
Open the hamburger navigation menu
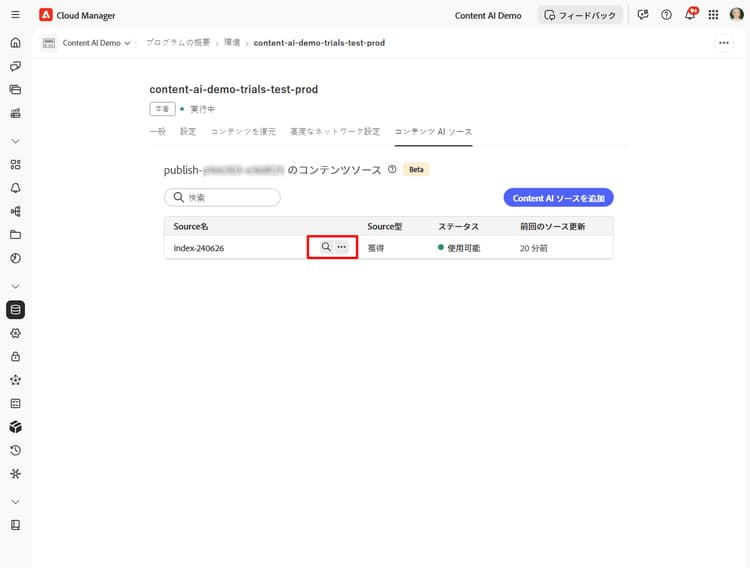[x=15, y=14]
